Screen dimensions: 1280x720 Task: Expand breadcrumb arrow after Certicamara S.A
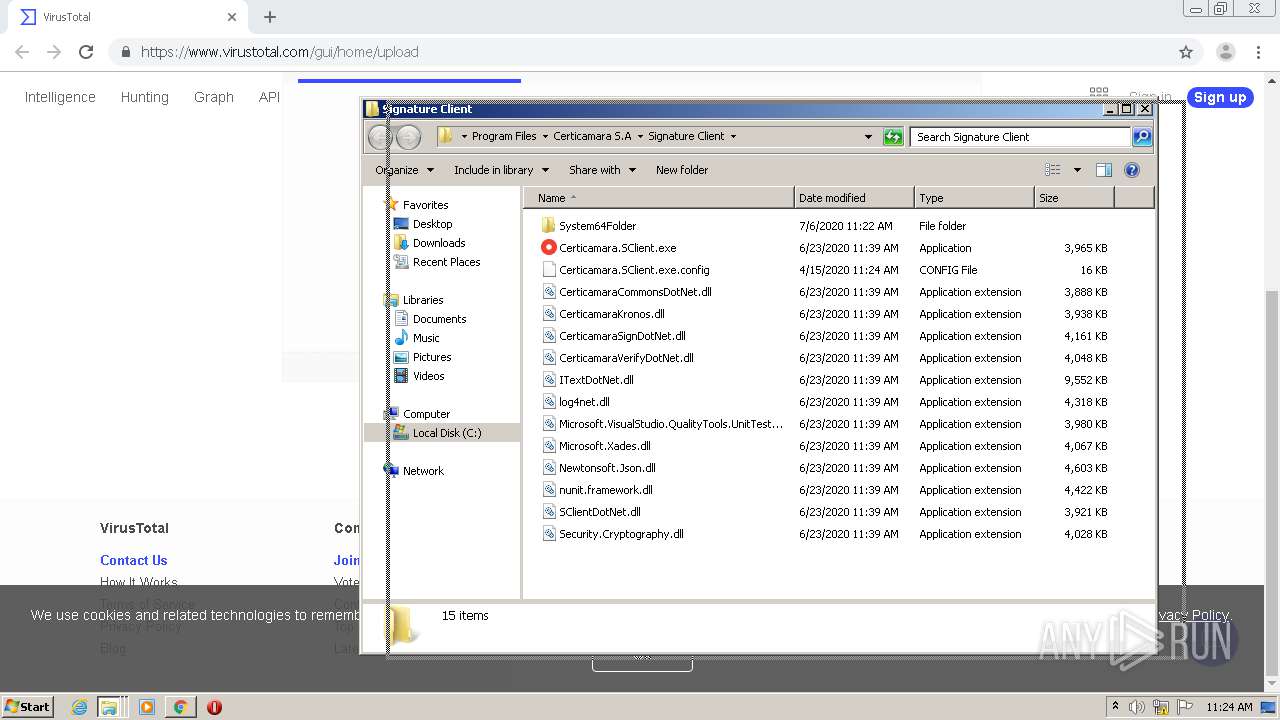[640, 137]
